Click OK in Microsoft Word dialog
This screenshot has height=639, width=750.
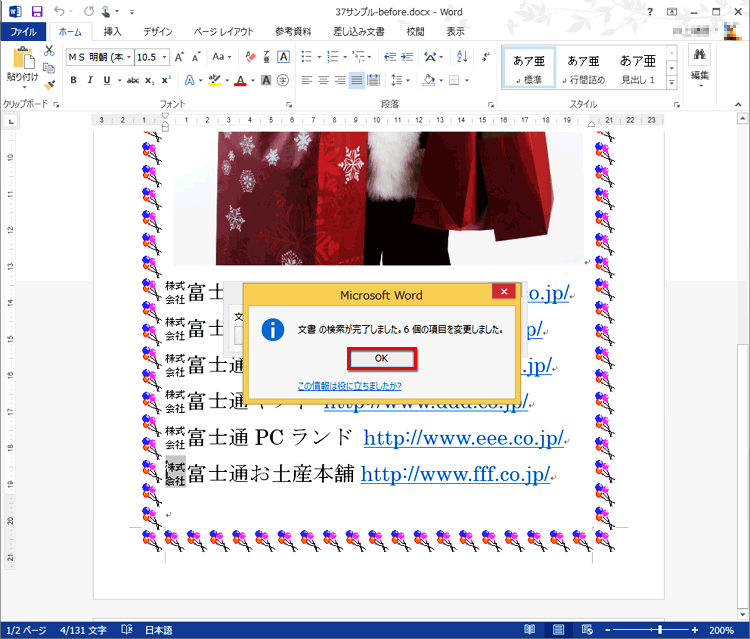click(382, 359)
